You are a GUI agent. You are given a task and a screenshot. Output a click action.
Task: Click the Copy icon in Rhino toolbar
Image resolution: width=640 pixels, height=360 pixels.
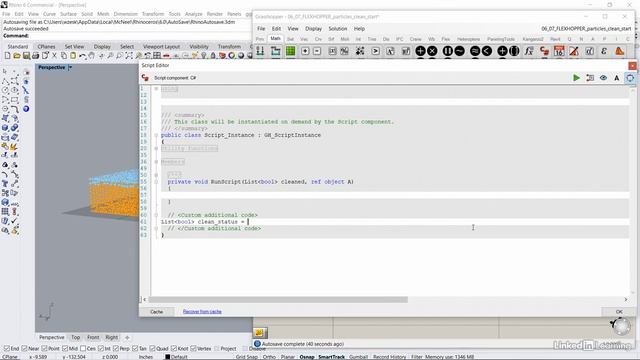64,56
